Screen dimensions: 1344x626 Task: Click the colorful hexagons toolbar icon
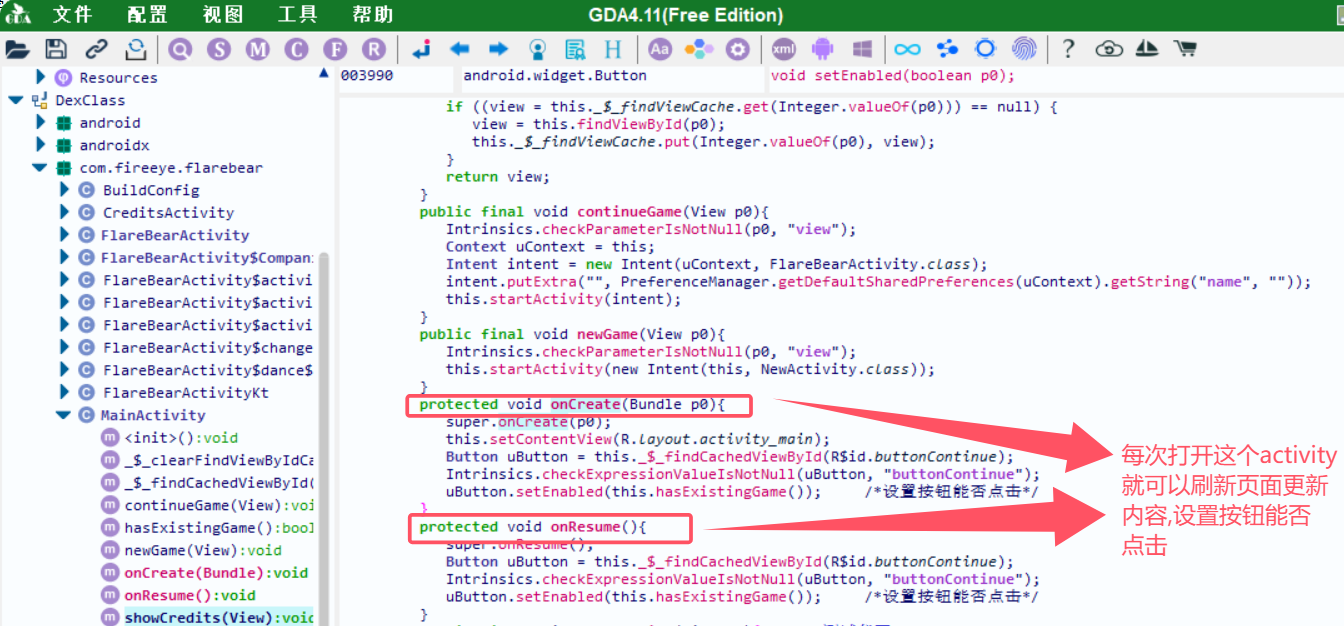[x=699, y=48]
